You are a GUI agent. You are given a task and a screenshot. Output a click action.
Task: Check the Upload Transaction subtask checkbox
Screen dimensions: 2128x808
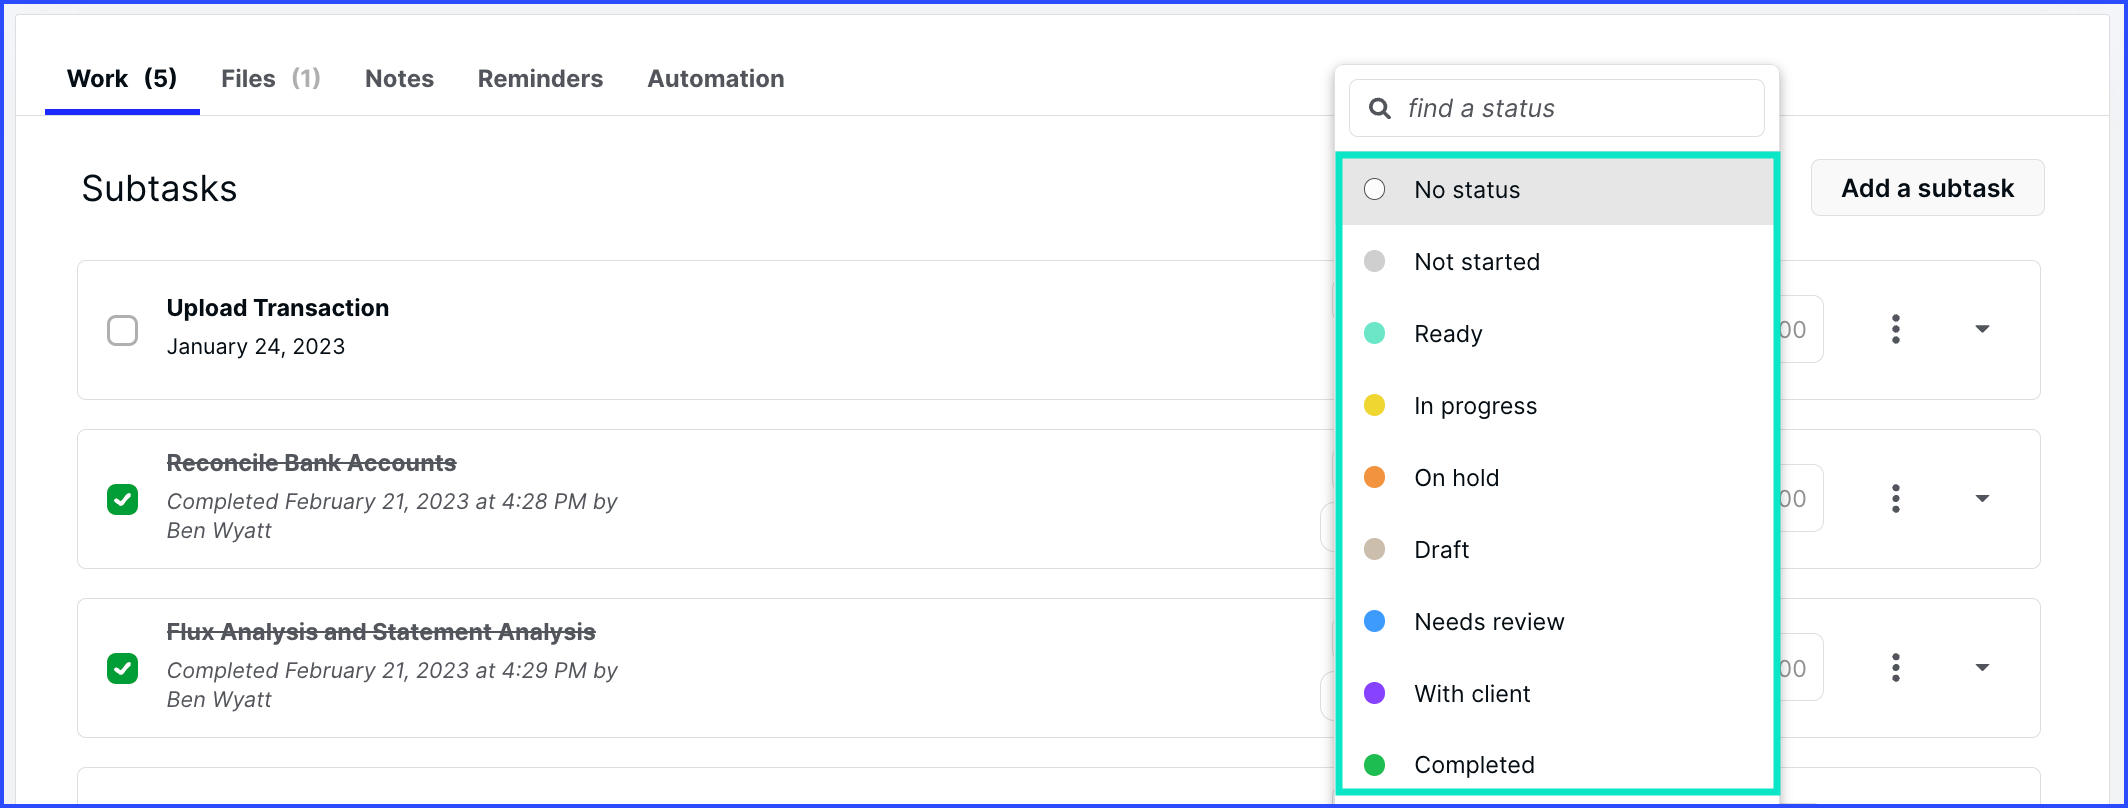(x=123, y=330)
